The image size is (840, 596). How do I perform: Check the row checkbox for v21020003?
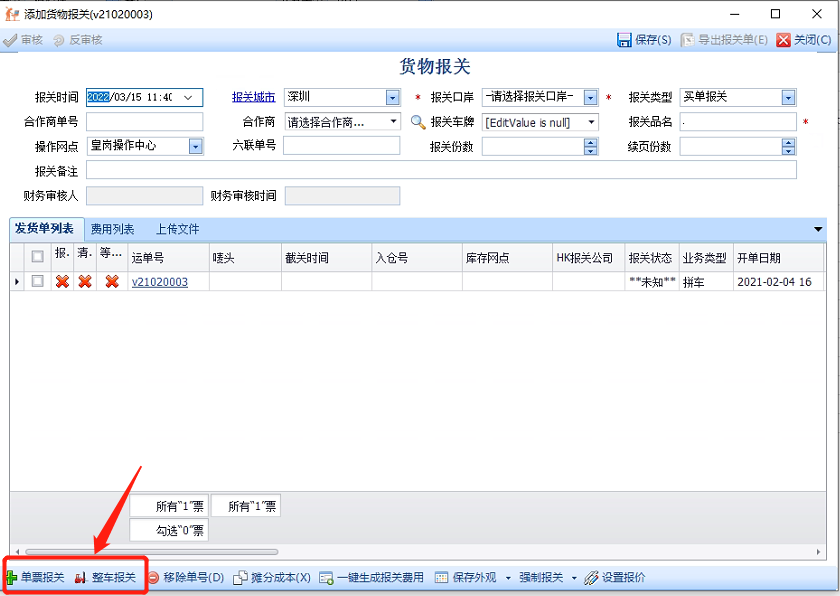[x=37, y=282]
